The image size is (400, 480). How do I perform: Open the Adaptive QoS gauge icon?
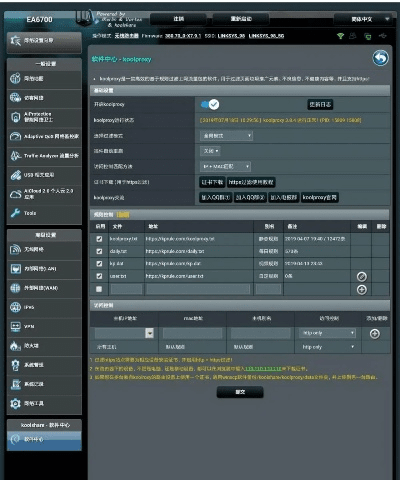click(16, 136)
